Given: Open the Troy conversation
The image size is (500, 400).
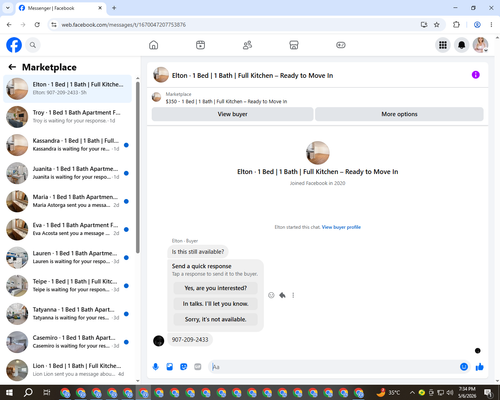Looking at the screenshot, I should coord(67,117).
